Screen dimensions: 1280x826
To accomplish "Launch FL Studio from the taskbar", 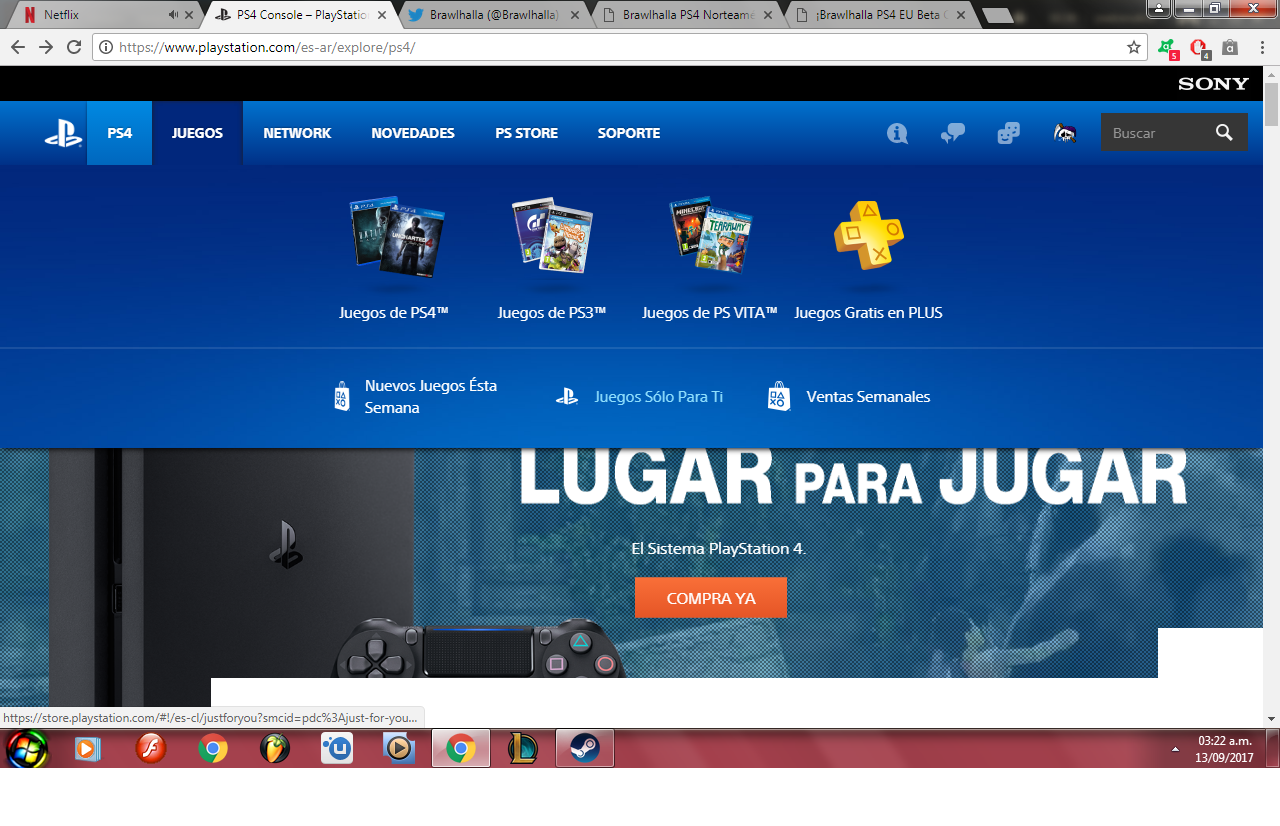I will pyautogui.click(x=274, y=748).
